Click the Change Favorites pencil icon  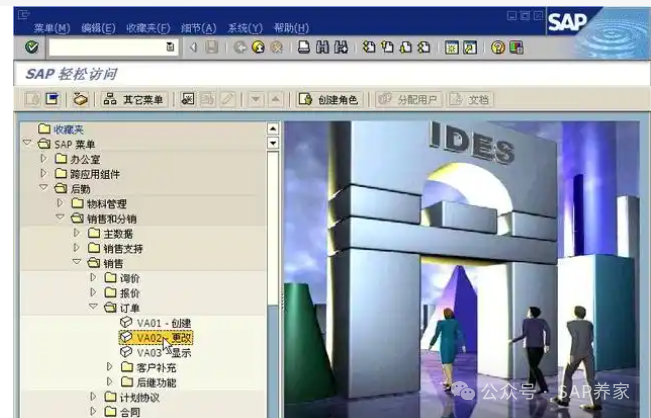[228, 99]
